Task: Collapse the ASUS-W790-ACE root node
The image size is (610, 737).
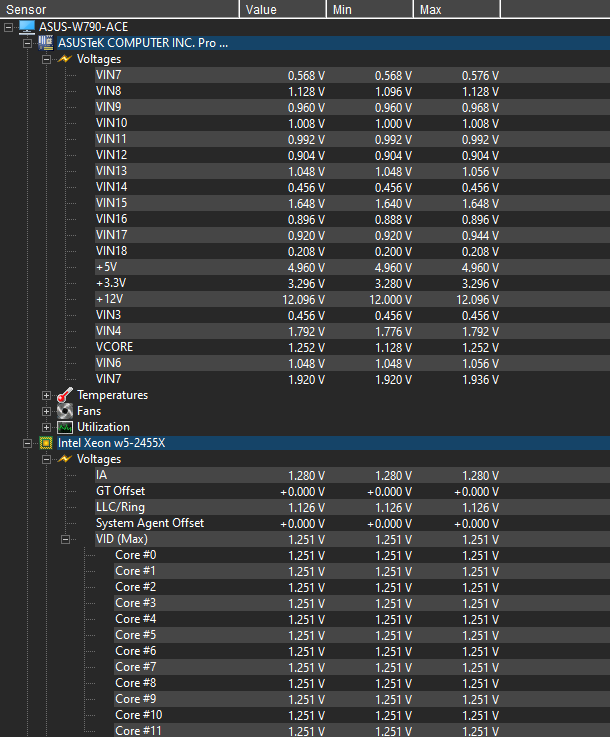Action: click(x=9, y=27)
